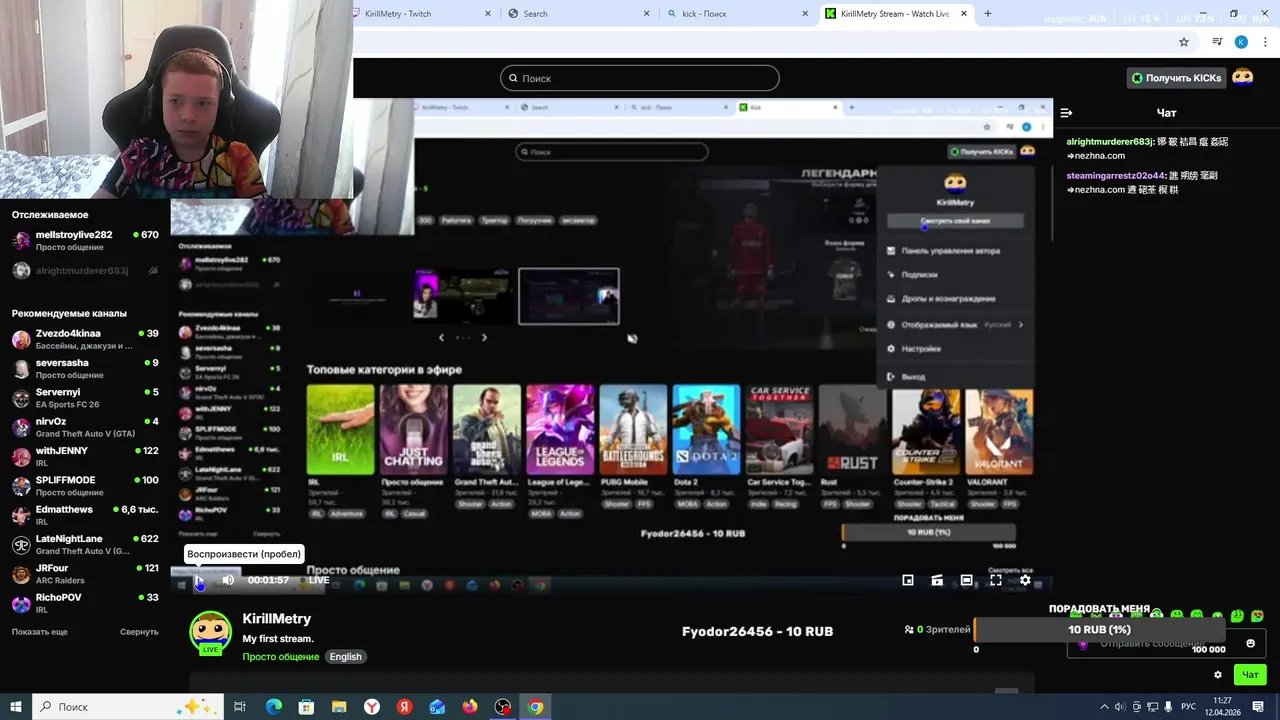Enter fullscreen mode in the player
This screenshot has width=1280, height=720.
[x=996, y=580]
